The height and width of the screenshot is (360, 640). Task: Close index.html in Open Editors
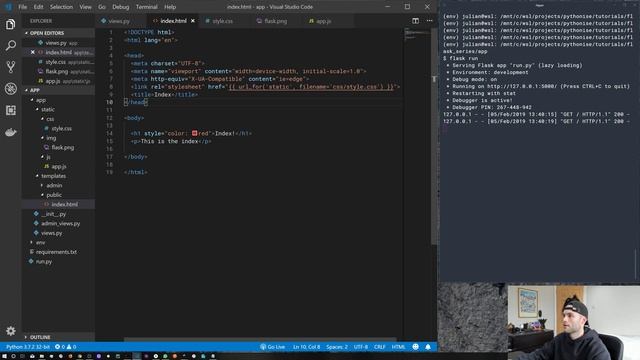point(33,52)
